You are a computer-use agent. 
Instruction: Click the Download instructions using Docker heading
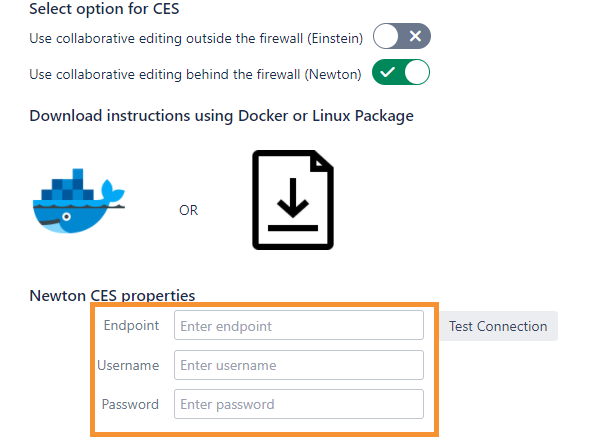[222, 116]
